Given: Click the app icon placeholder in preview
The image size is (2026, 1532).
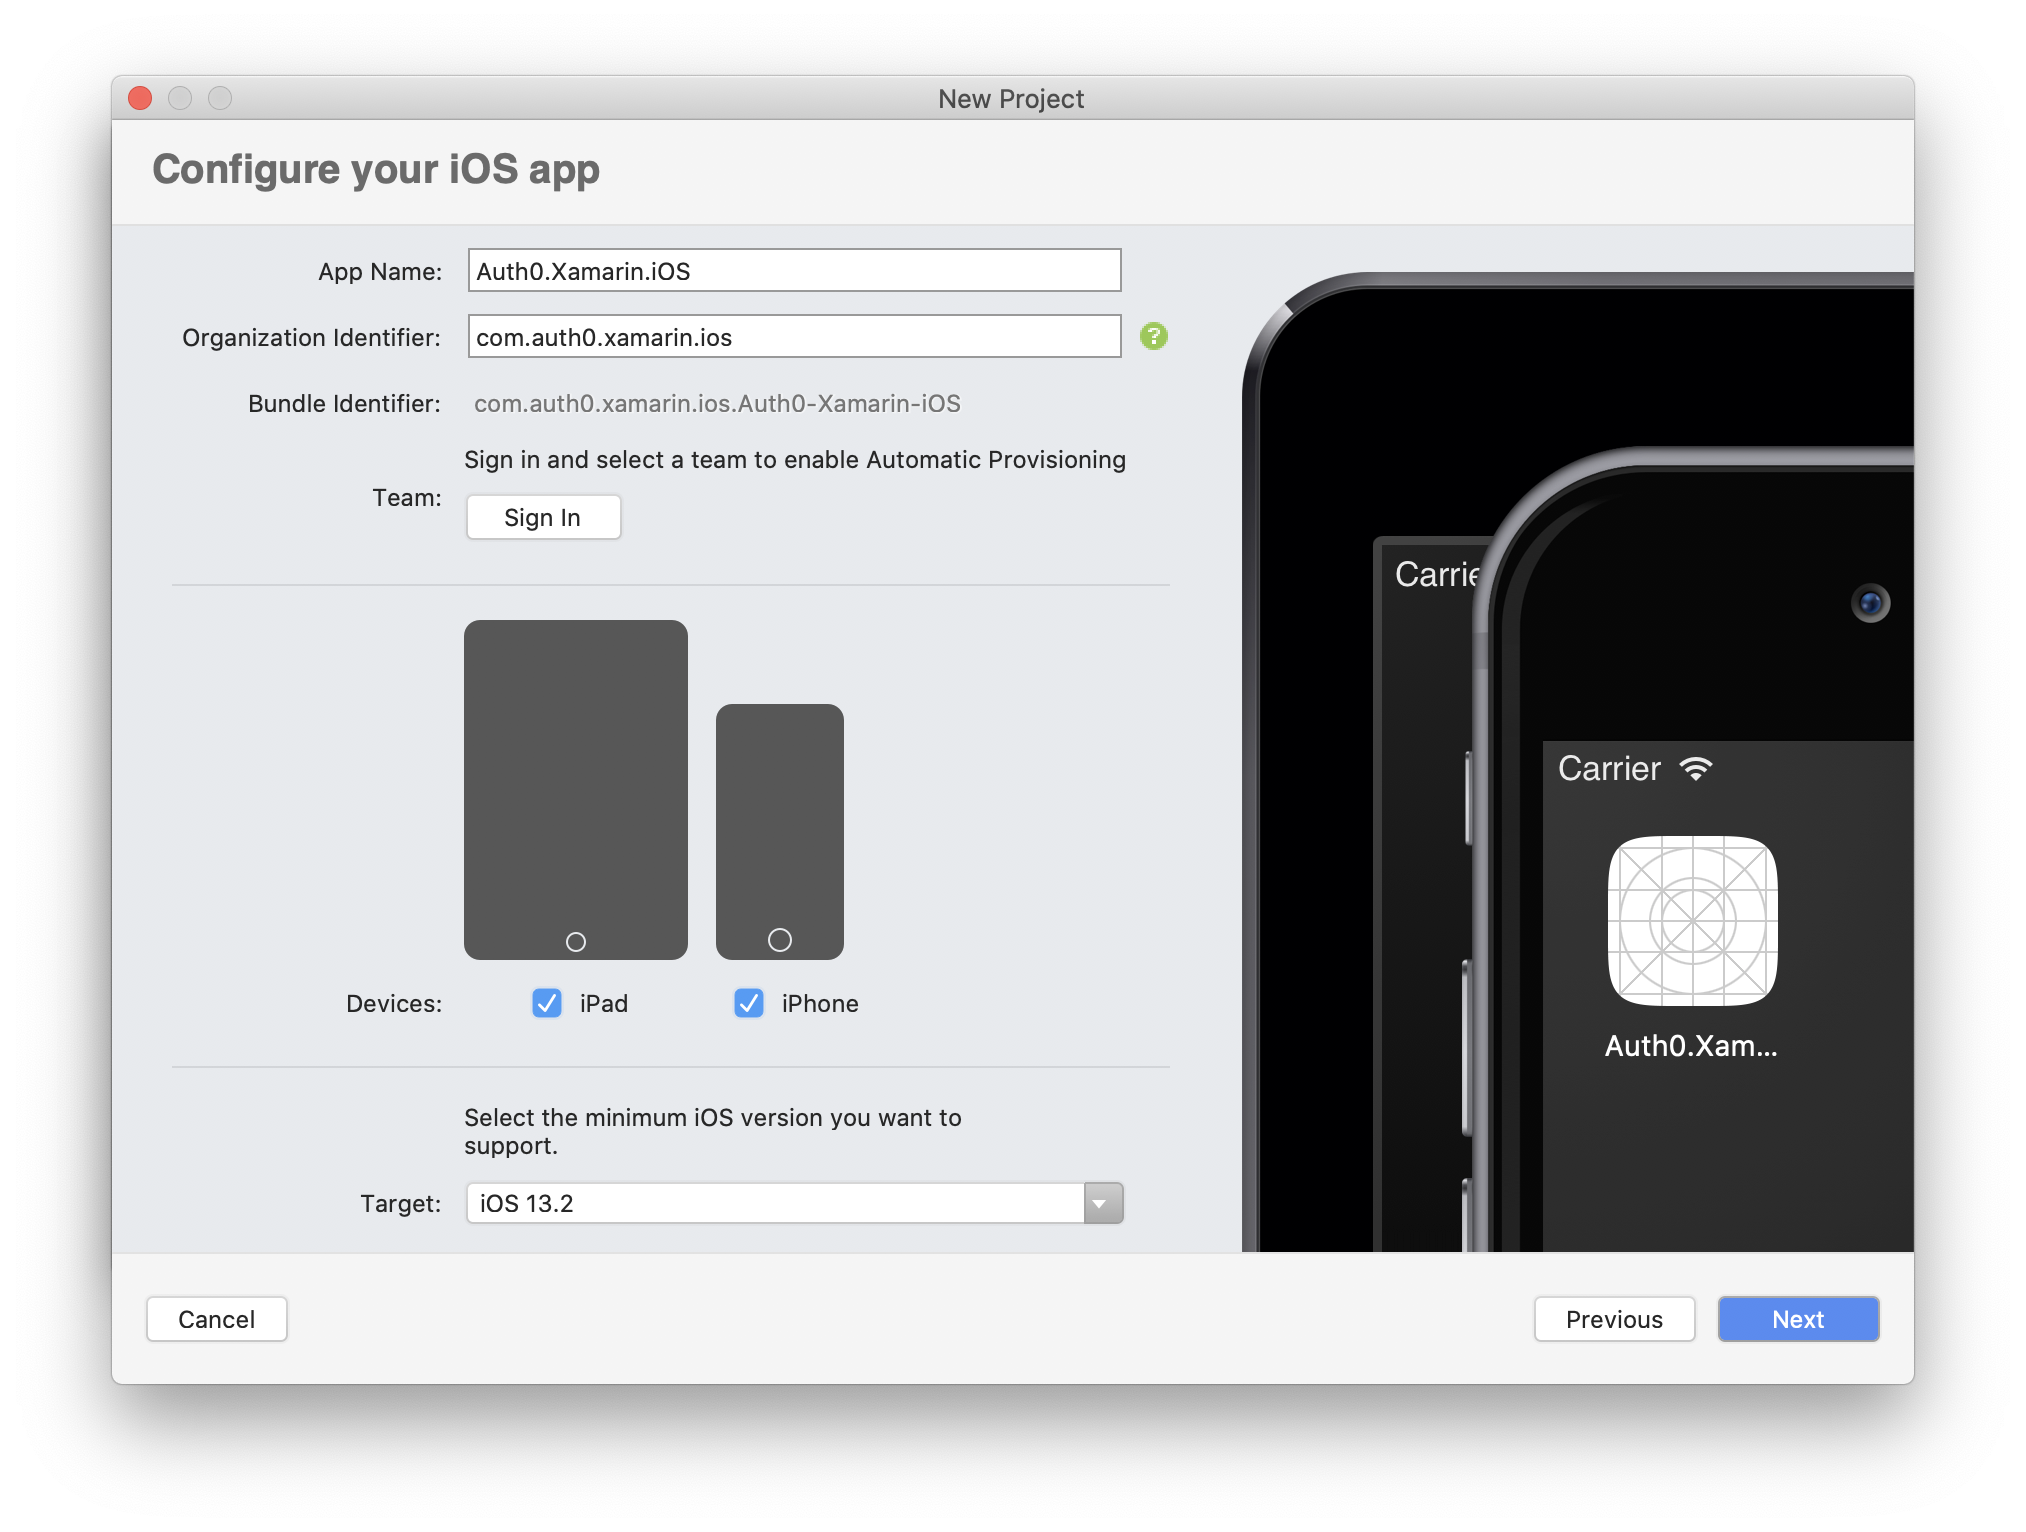Looking at the screenshot, I should (x=1692, y=920).
